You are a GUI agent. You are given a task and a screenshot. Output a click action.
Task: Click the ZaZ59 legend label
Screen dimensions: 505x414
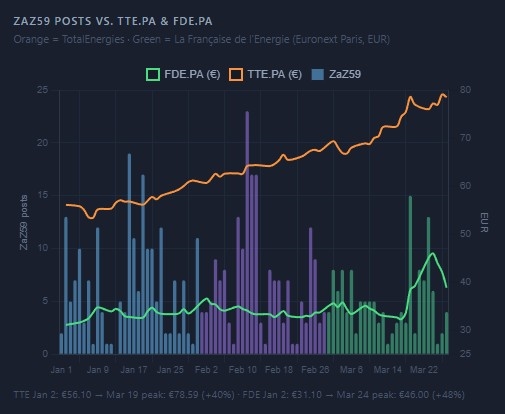click(x=345, y=74)
